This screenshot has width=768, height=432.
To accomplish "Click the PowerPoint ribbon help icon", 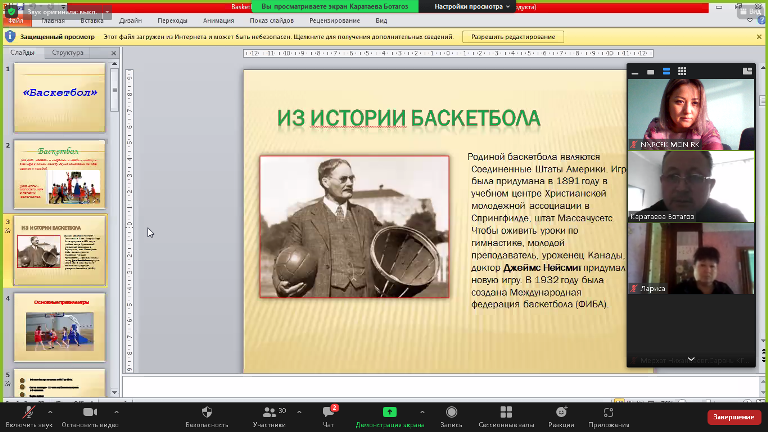I will [x=762, y=21].
